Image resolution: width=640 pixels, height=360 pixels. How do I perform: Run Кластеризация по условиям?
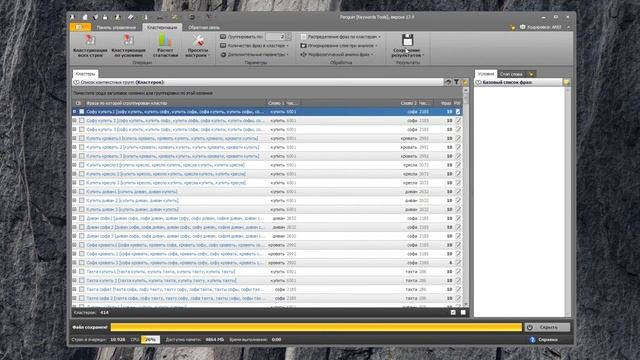[128, 45]
